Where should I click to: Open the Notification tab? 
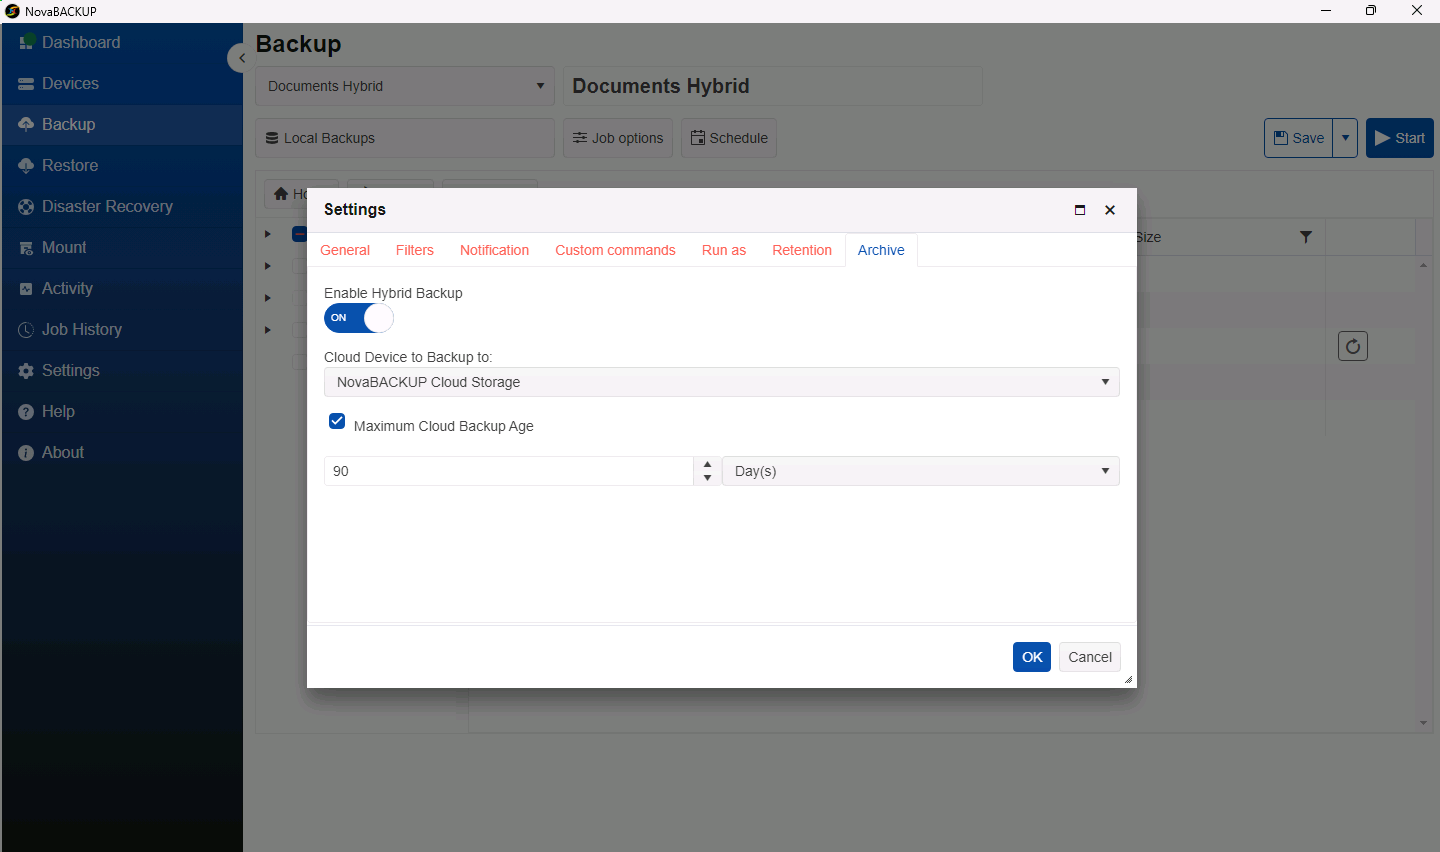495,250
